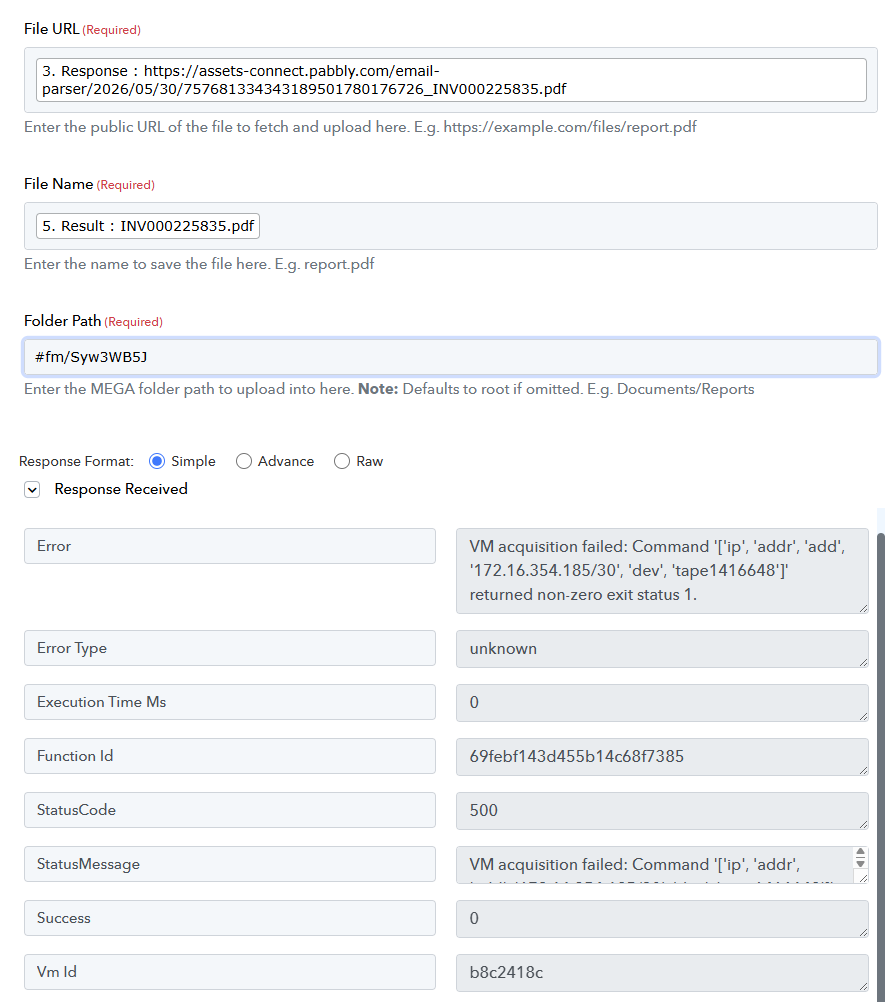This screenshot has height=1002, width=894.
Task: Click the File Name input field
Action: tap(451, 226)
